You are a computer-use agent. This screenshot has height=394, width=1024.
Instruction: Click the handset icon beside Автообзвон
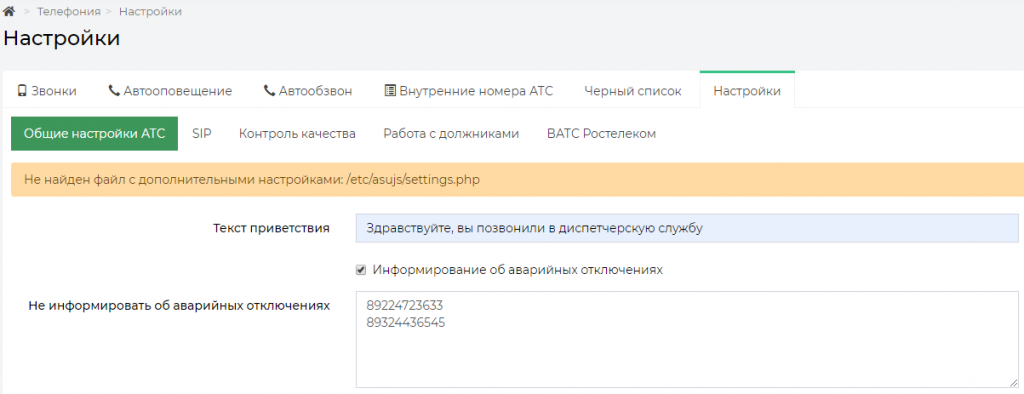coord(270,91)
